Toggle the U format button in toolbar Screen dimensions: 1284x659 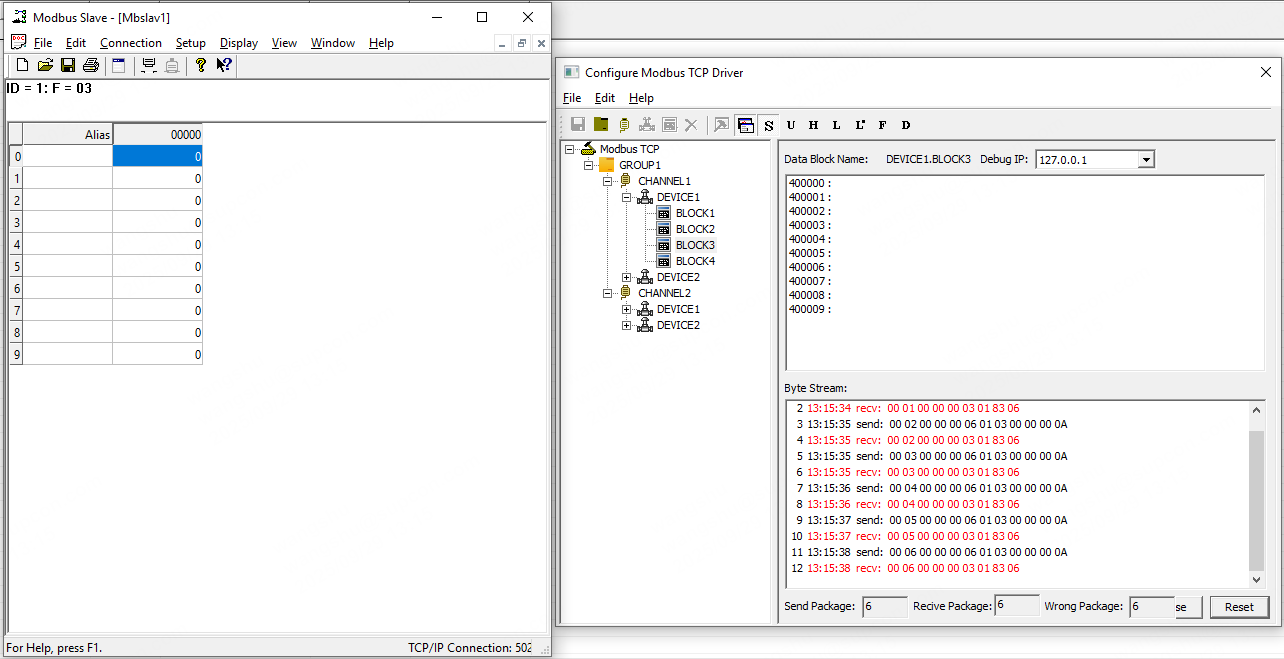tap(791, 125)
